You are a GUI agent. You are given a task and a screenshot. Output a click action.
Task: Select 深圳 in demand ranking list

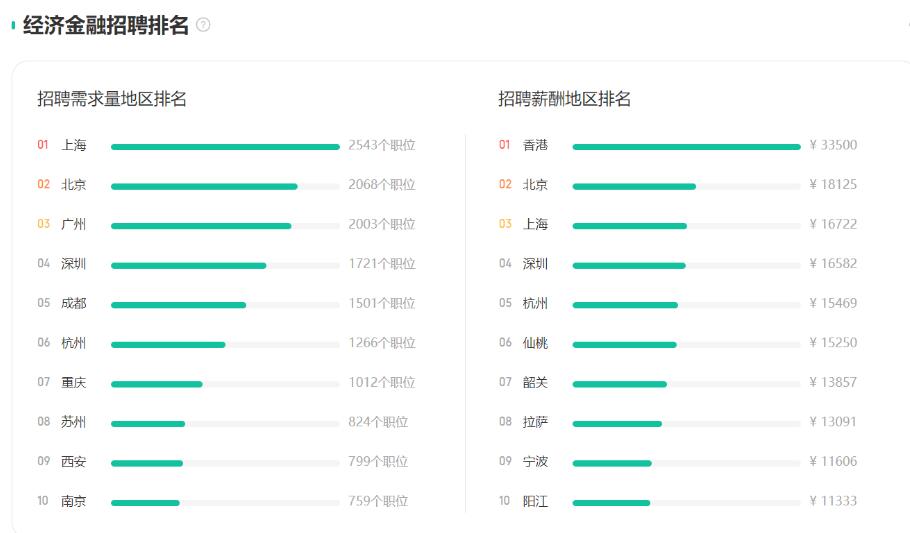coord(74,264)
